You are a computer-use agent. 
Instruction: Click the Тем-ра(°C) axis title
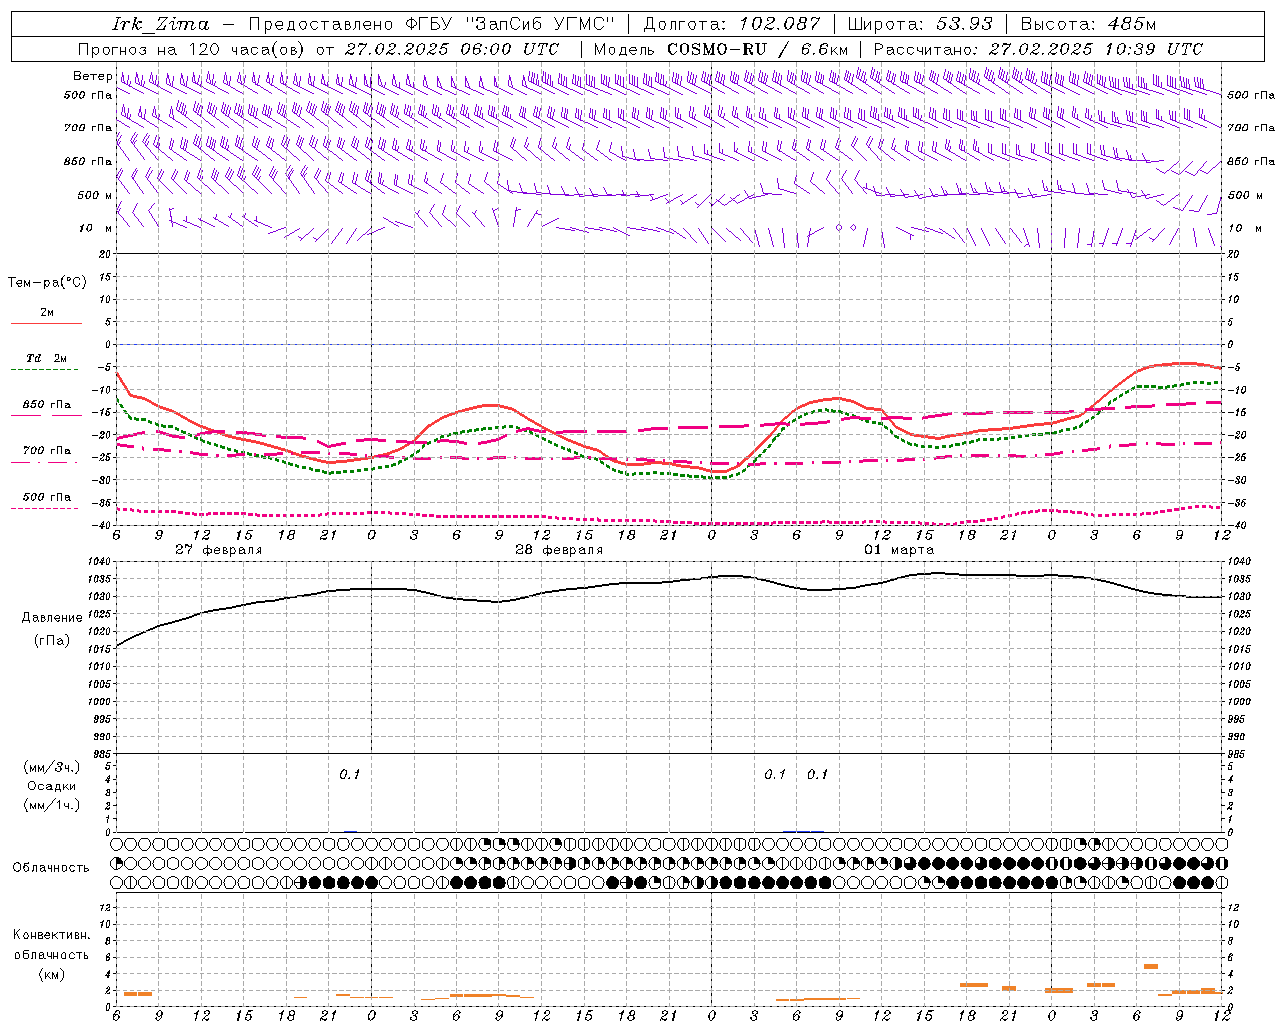coord(47,283)
